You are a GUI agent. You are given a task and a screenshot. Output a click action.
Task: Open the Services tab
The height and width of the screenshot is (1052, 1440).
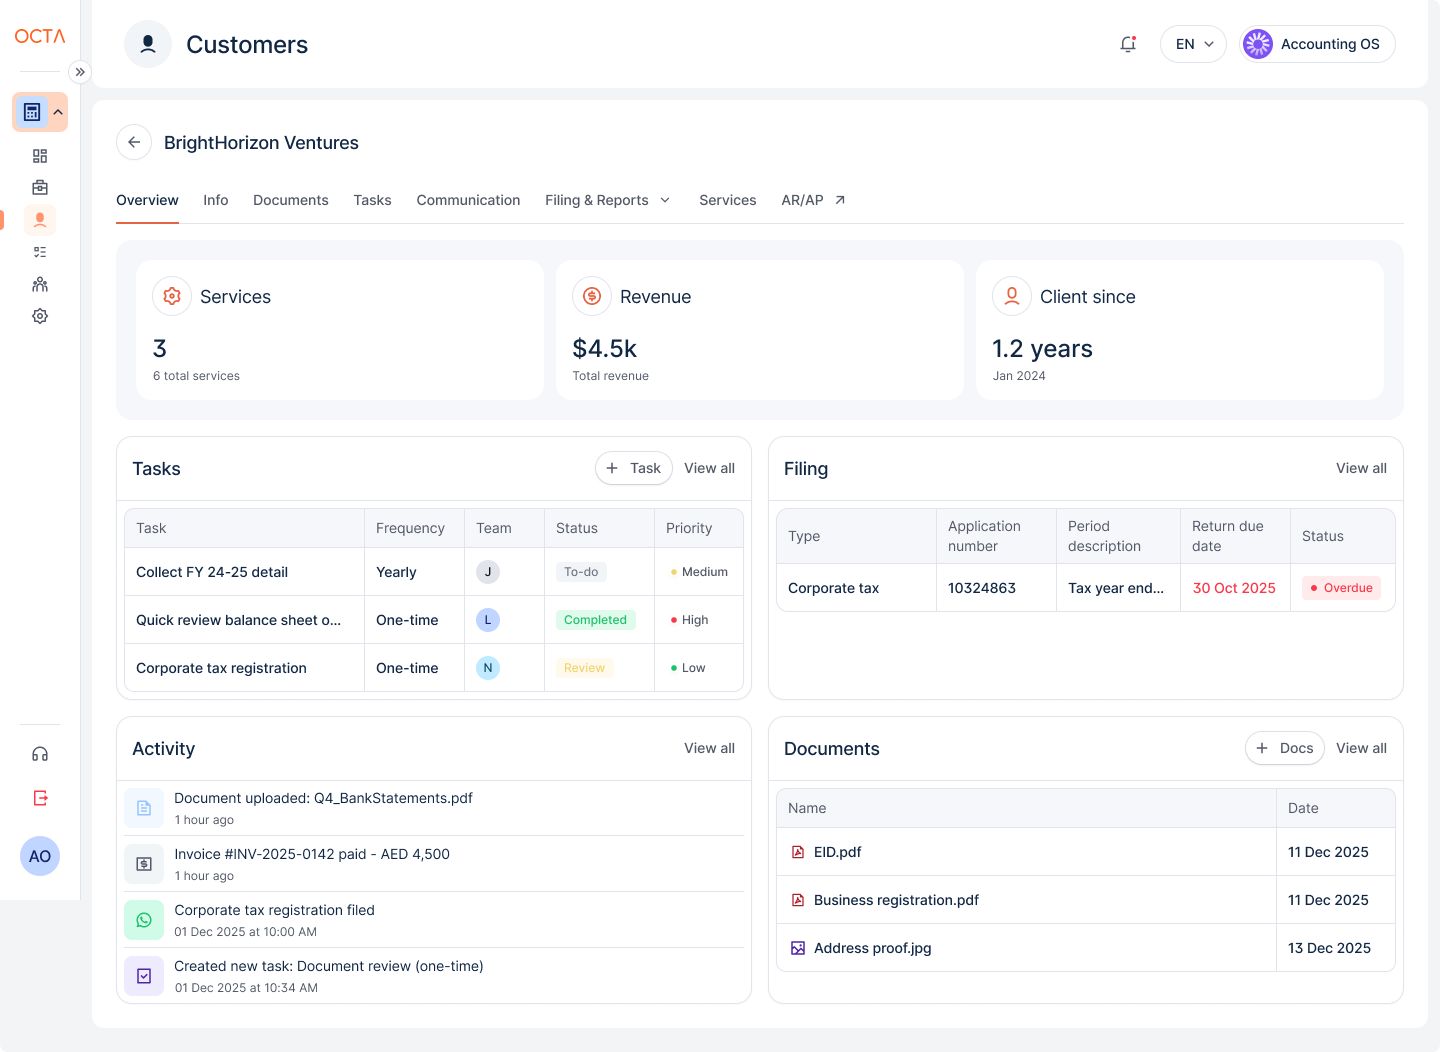pyautogui.click(x=728, y=200)
